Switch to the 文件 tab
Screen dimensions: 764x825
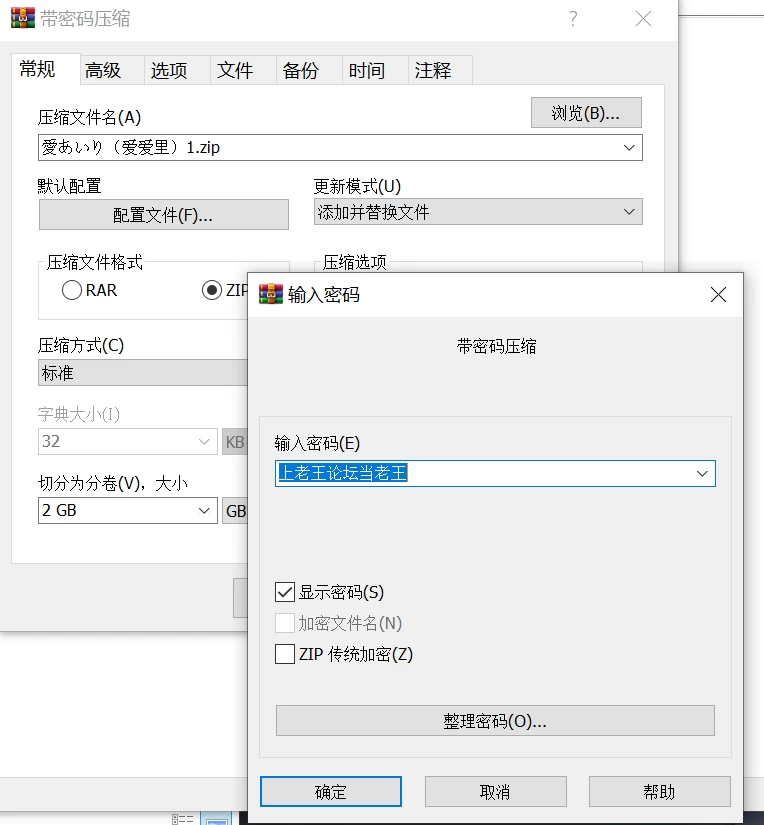point(244,70)
